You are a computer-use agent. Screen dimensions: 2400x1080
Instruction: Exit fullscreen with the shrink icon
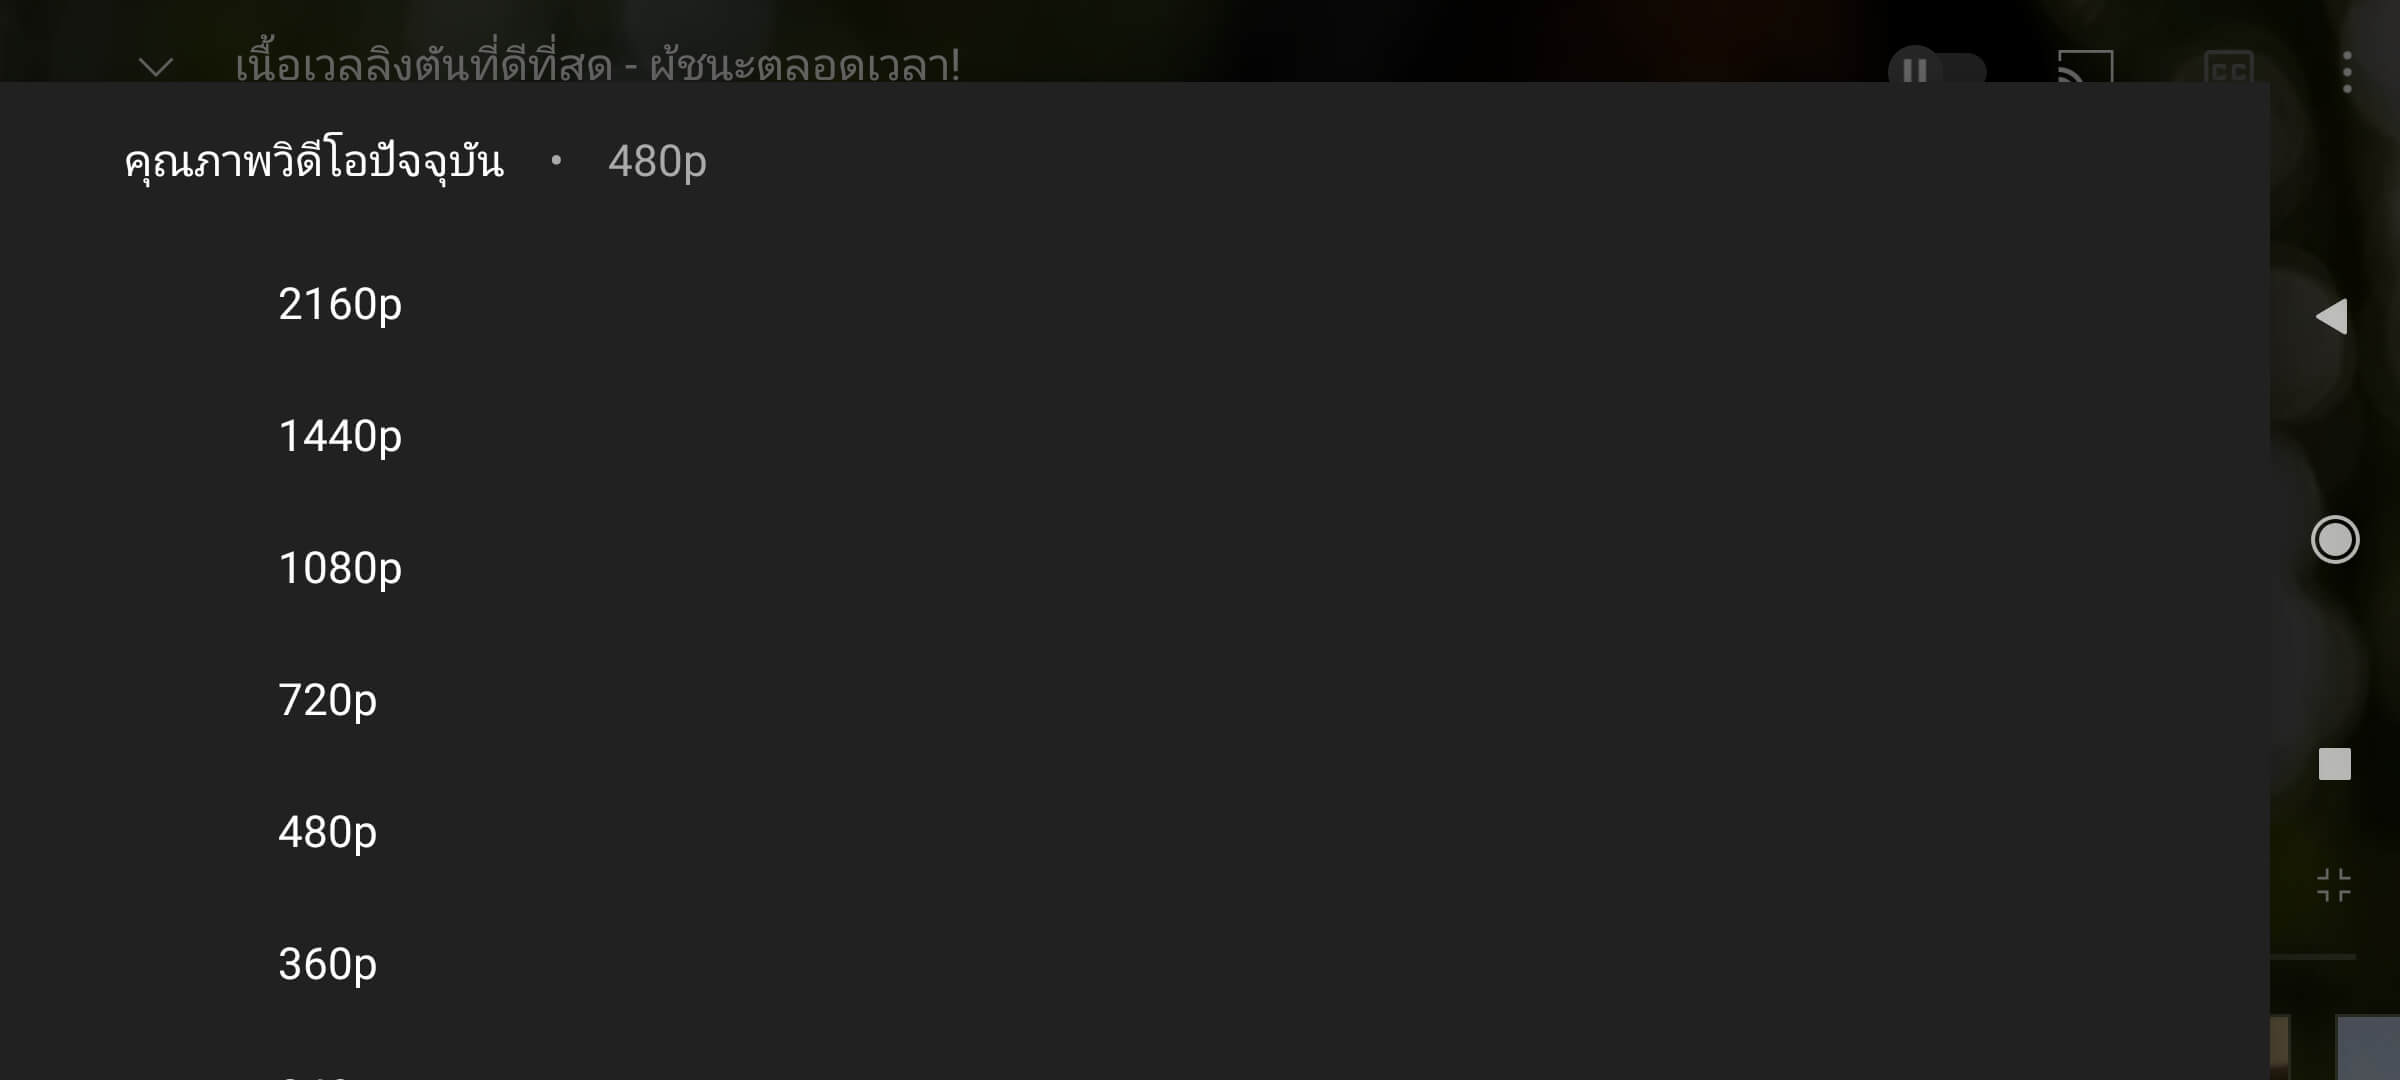click(2334, 885)
